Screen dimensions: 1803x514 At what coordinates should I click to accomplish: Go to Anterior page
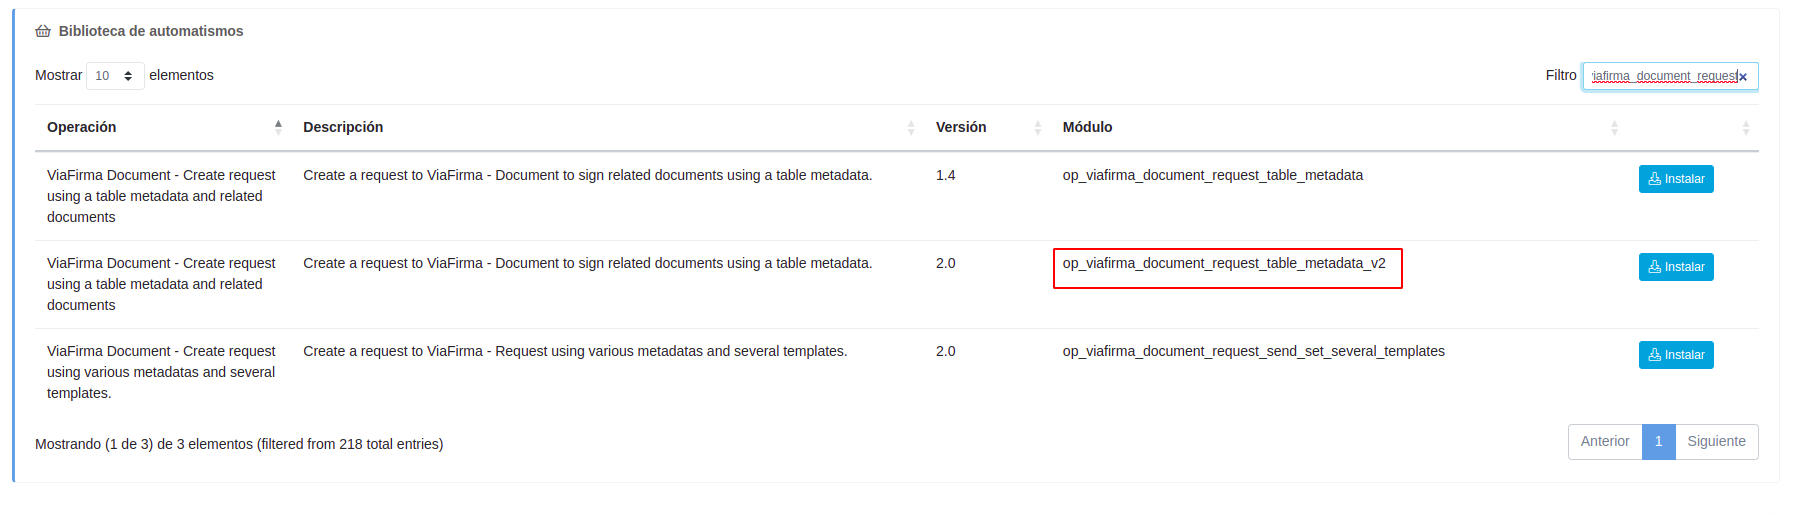(1604, 442)
